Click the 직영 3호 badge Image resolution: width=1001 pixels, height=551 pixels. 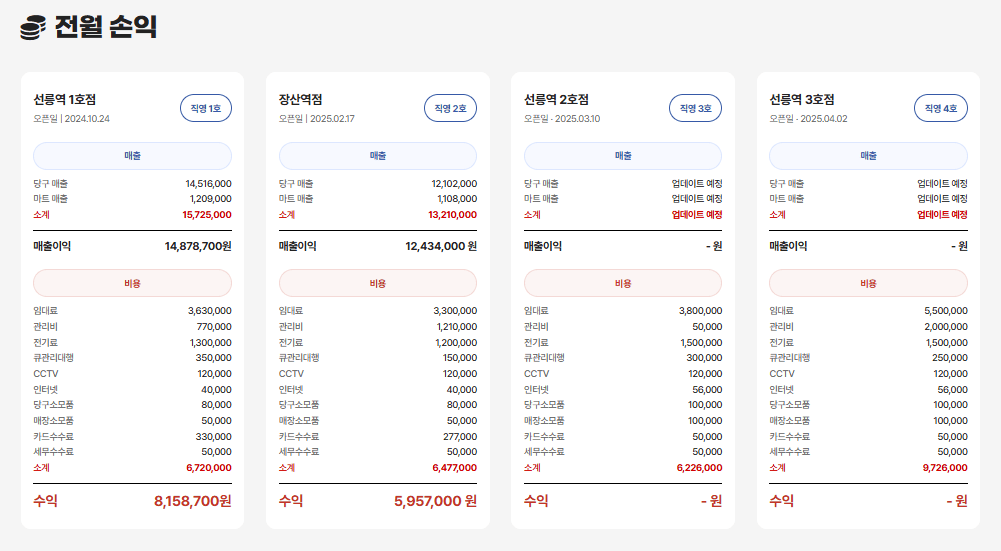point(696,108)
